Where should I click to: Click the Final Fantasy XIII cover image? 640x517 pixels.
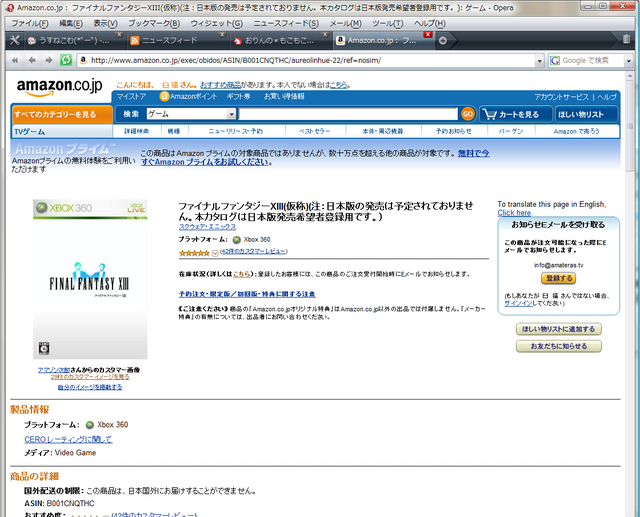90,279
